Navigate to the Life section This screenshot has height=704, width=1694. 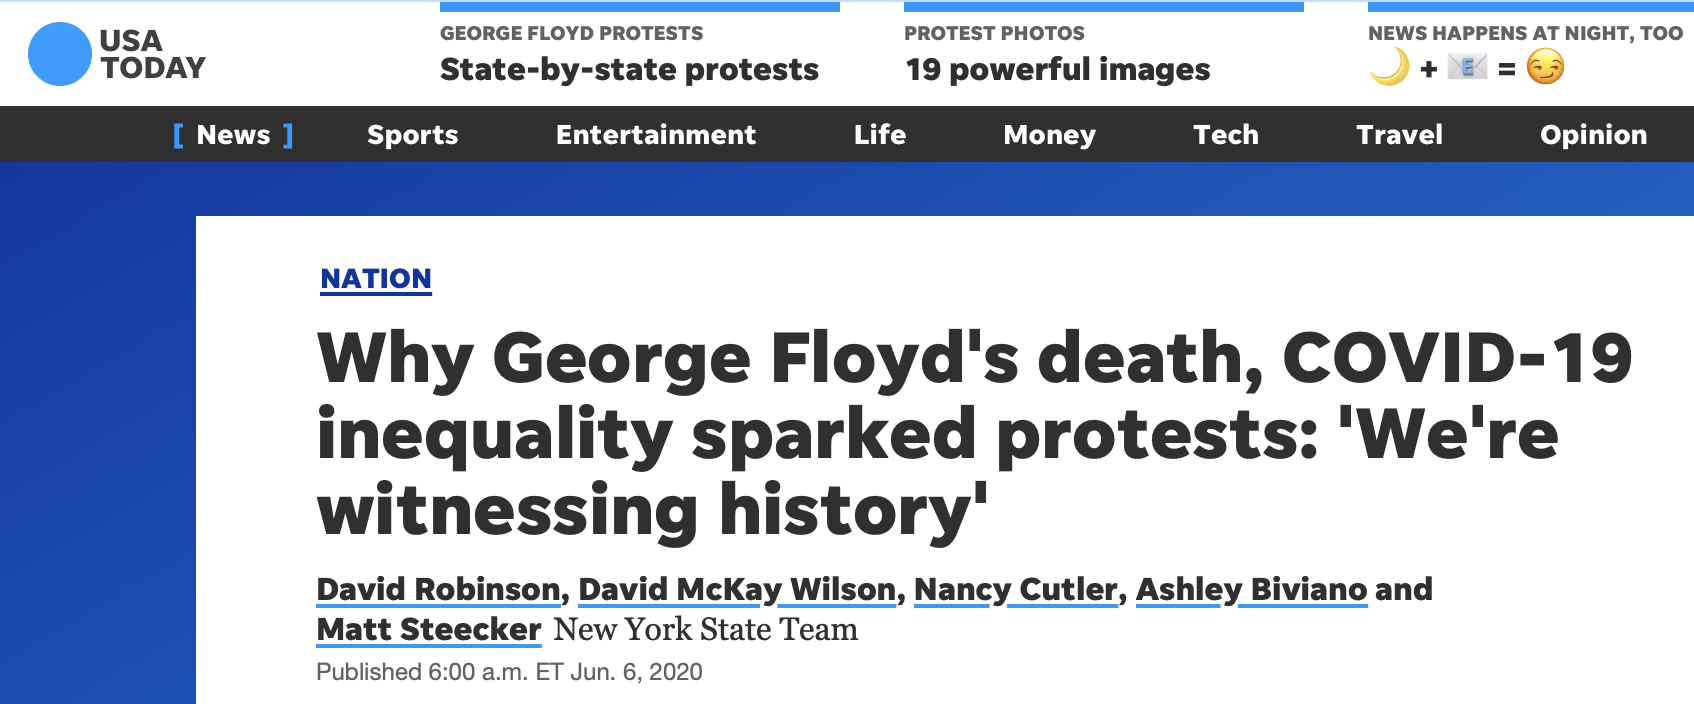point(880,135)
